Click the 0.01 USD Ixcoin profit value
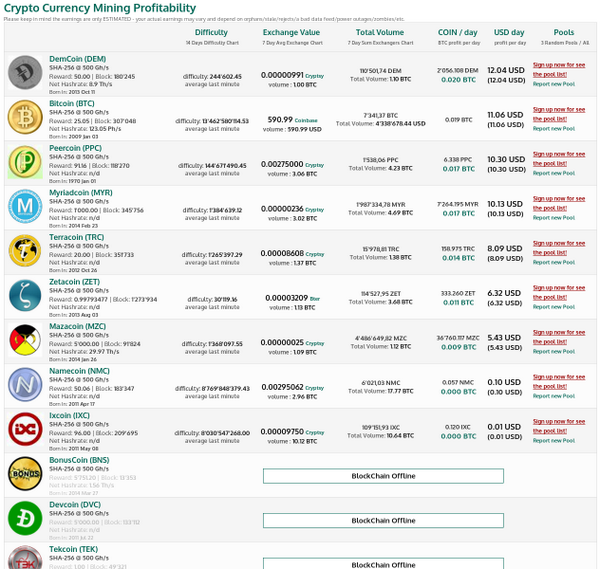 click(x=504, y=427)
